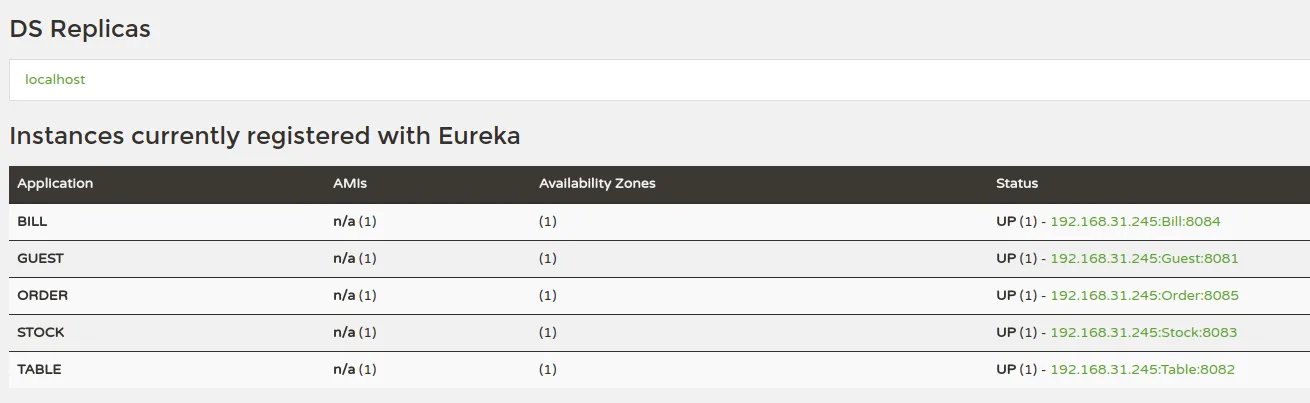
Task: Select the STOCK application name
Action: [x=41, y=332]
